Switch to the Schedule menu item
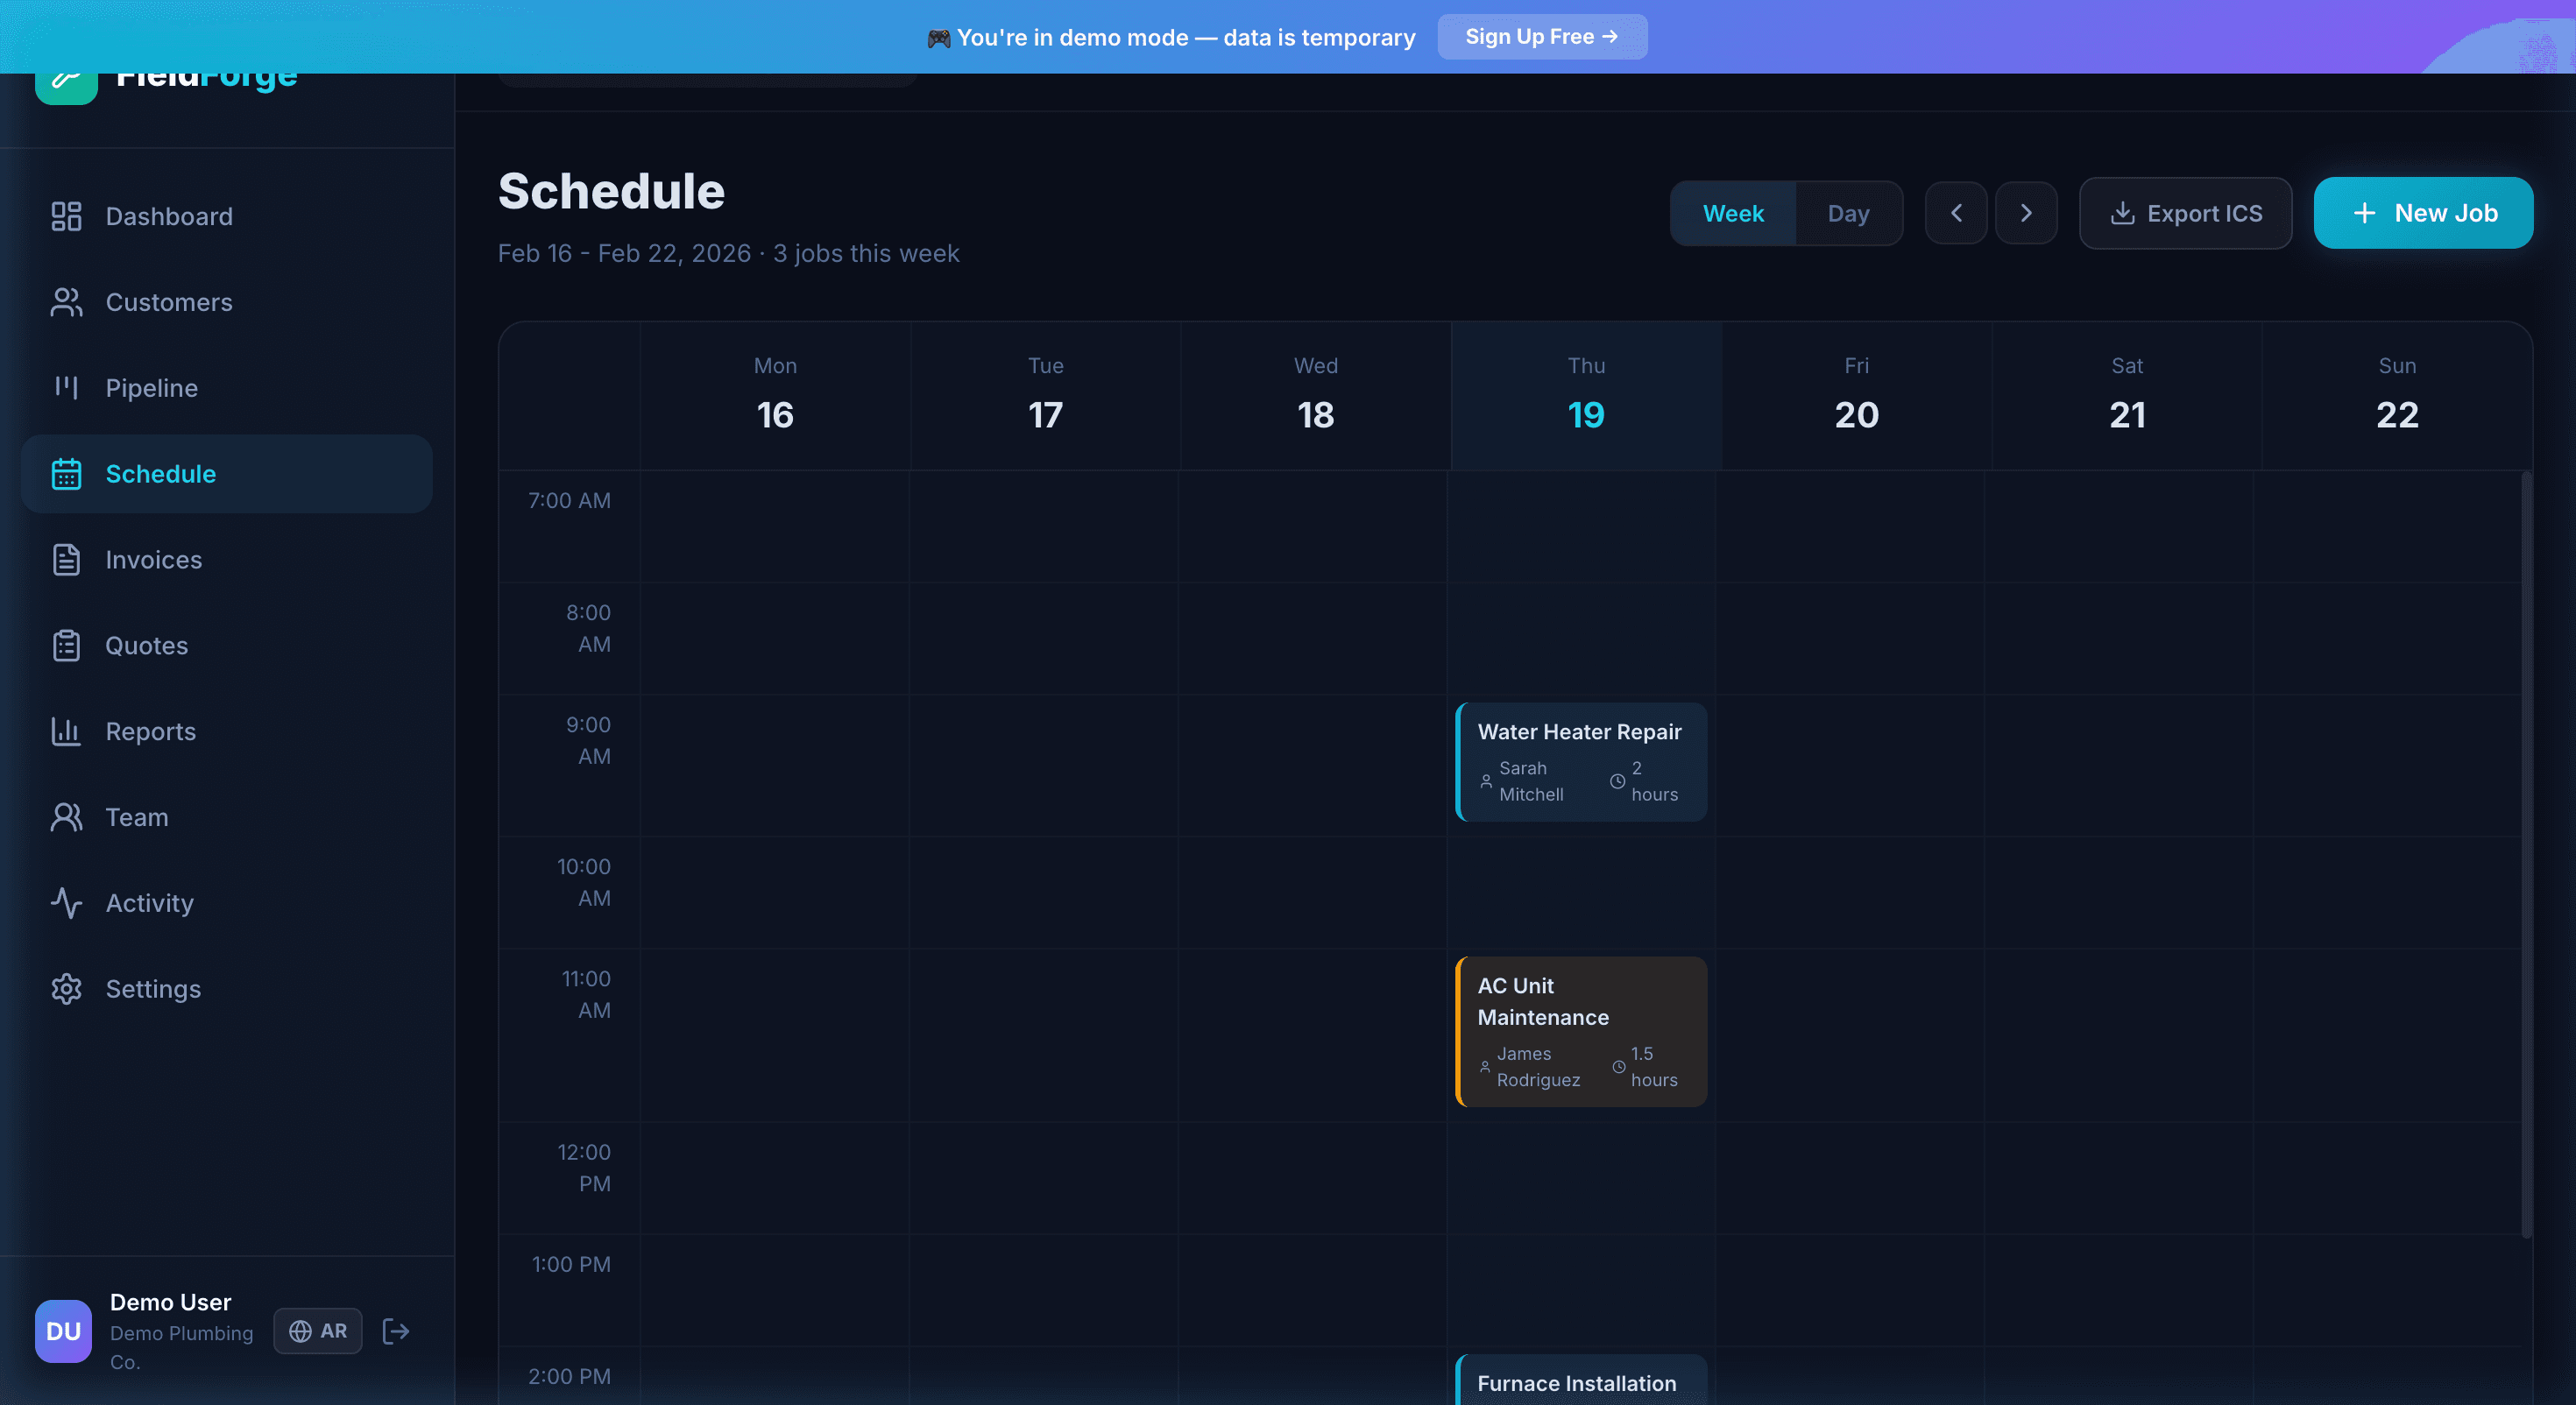 pyautogui.click(x=161, y=473)
